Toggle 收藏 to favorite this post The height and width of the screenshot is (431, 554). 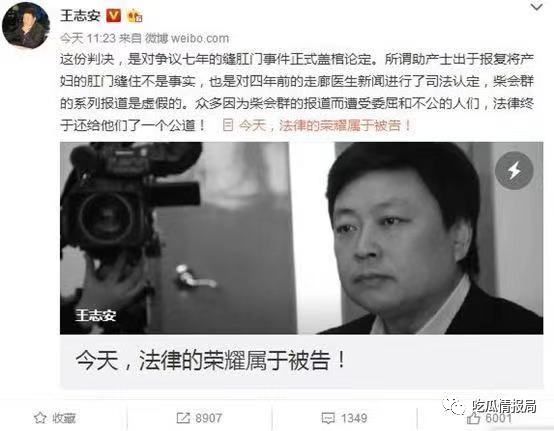tap(55, 418)
